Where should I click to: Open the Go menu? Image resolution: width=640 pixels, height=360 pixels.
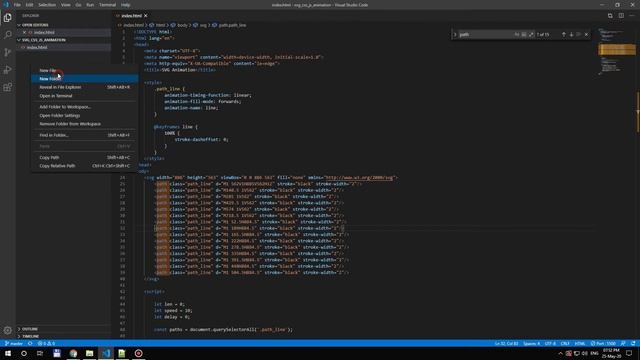(x=78, y=5)
